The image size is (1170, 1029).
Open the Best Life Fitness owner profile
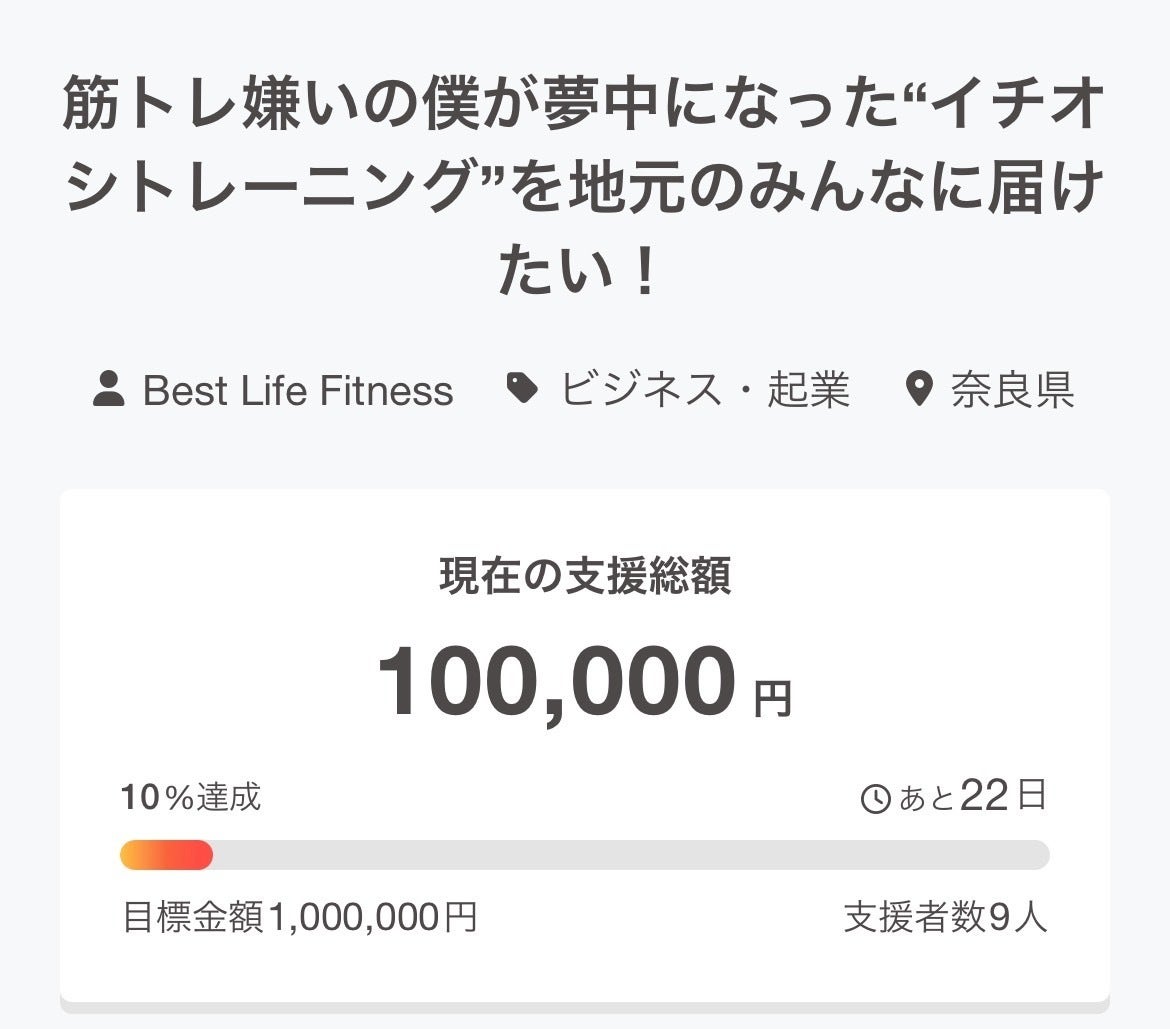coord(297,390)
